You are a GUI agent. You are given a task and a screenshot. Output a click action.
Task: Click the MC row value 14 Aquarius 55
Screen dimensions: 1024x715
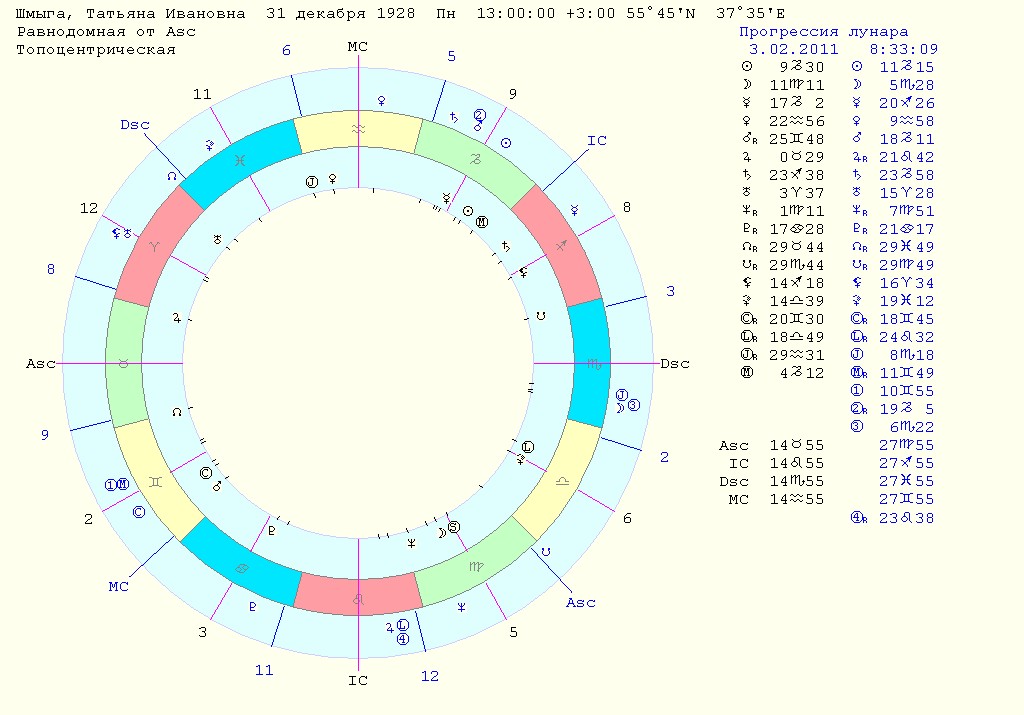tap(797, 500)
